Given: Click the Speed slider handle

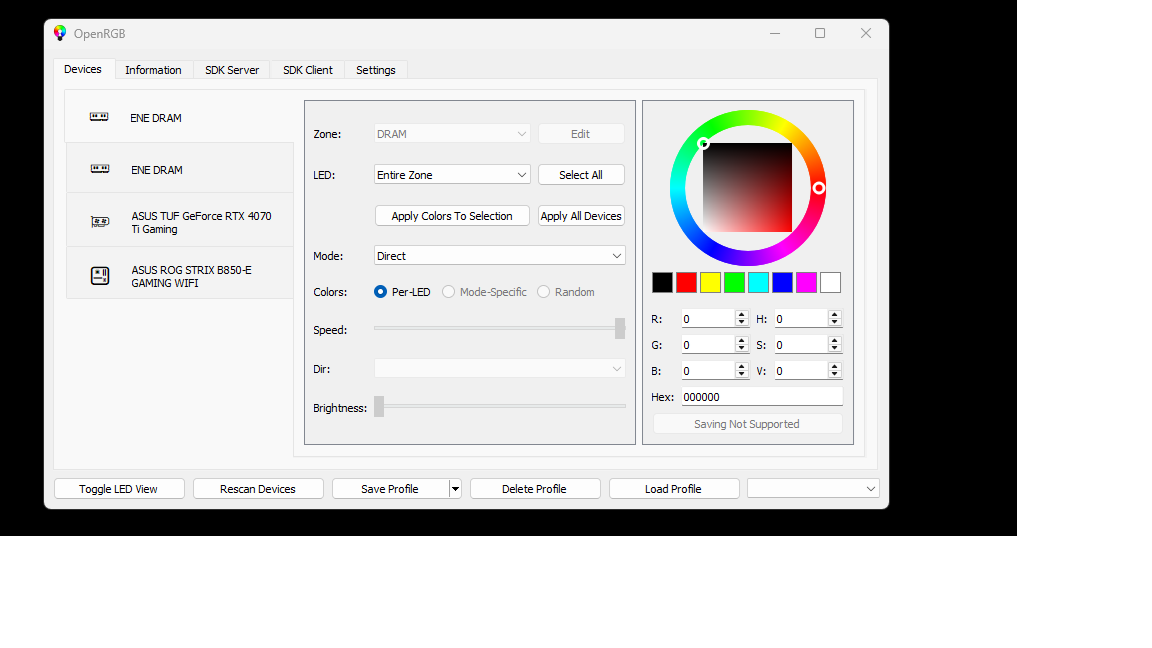Looking at the screenshot, I should [x=620, y=328].
